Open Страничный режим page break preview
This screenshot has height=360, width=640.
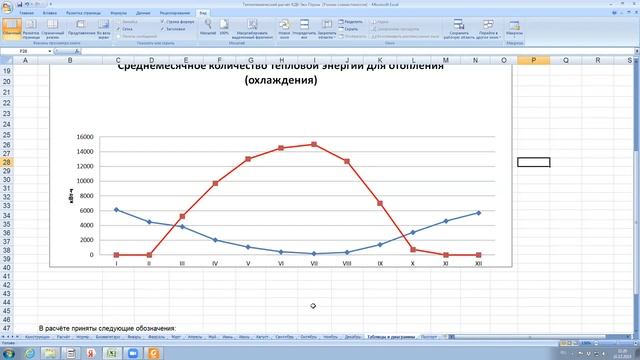pos(52,29)
